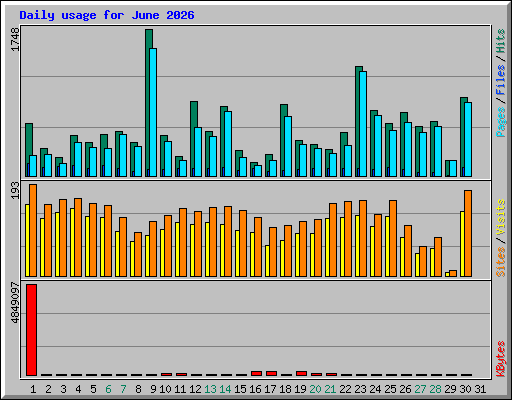
Task: Click the tall red KBytes bar for day 1
Action: click(x=31, y=330)
